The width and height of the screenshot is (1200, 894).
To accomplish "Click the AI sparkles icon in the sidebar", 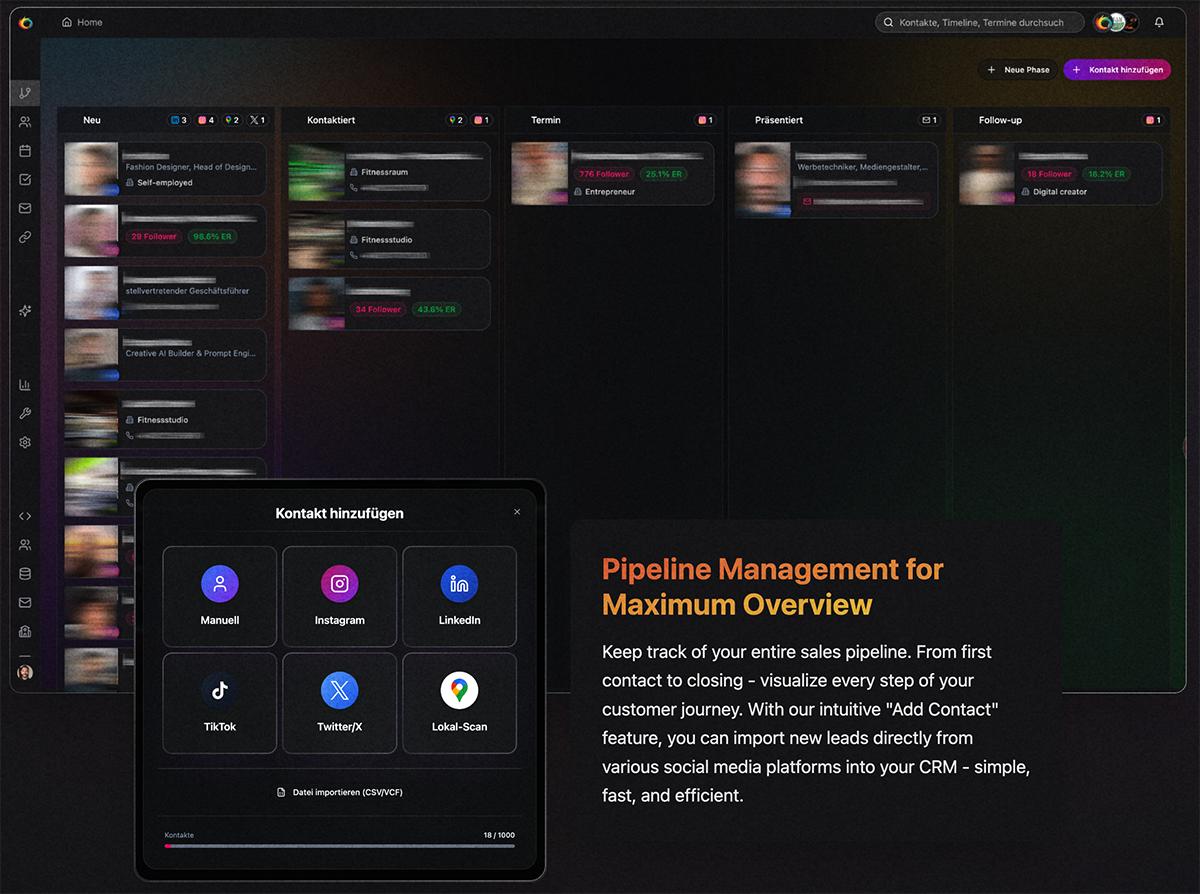I will 25,311.
